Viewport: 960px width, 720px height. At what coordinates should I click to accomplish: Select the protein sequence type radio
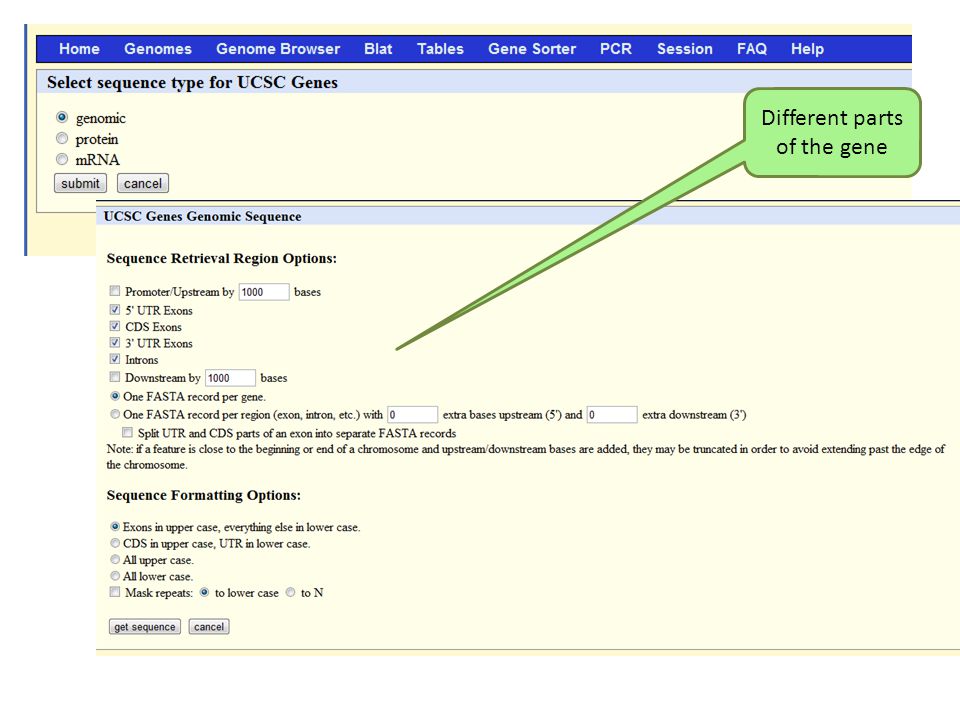coord(62,138)
